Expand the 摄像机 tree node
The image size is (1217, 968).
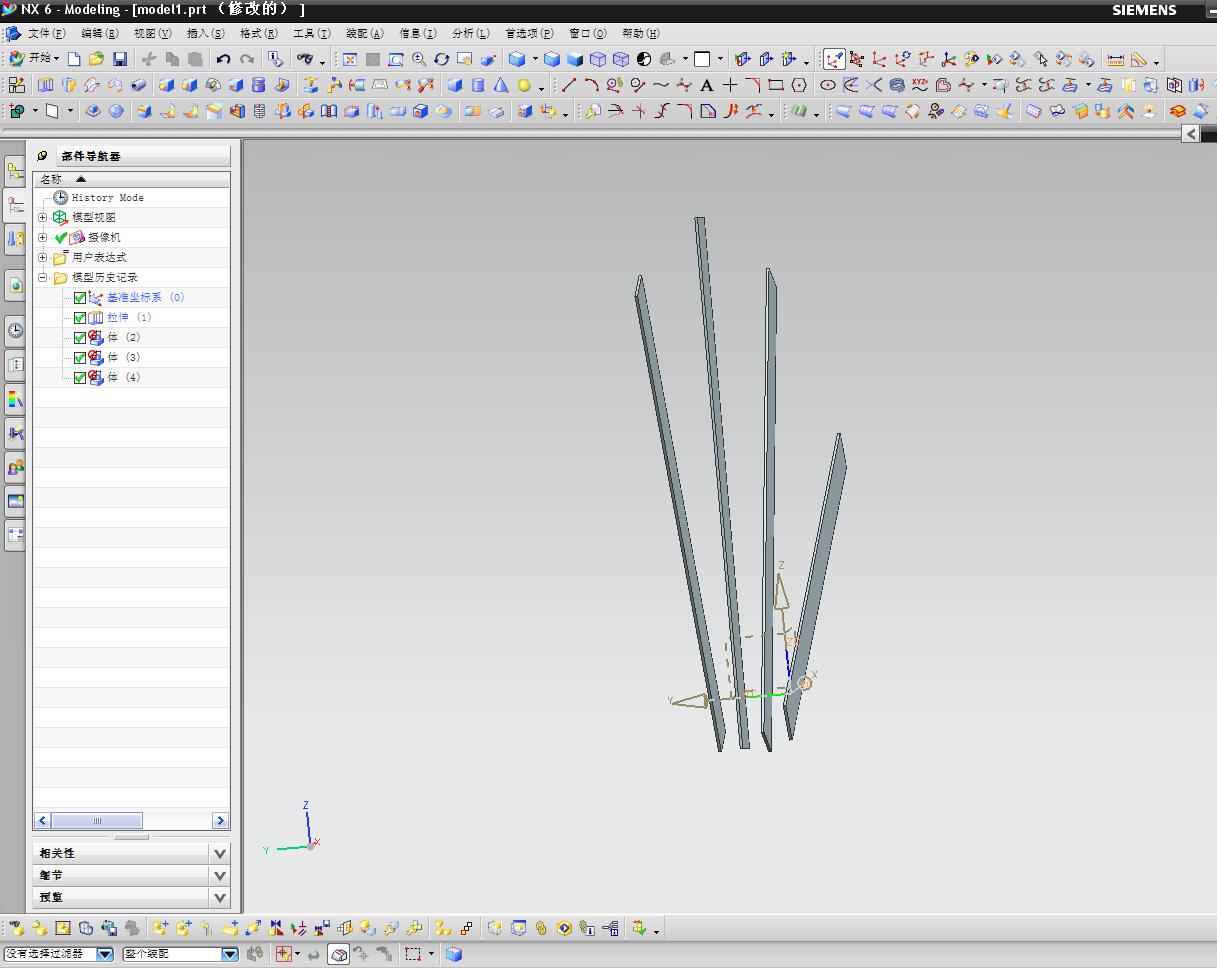(43, 237)
